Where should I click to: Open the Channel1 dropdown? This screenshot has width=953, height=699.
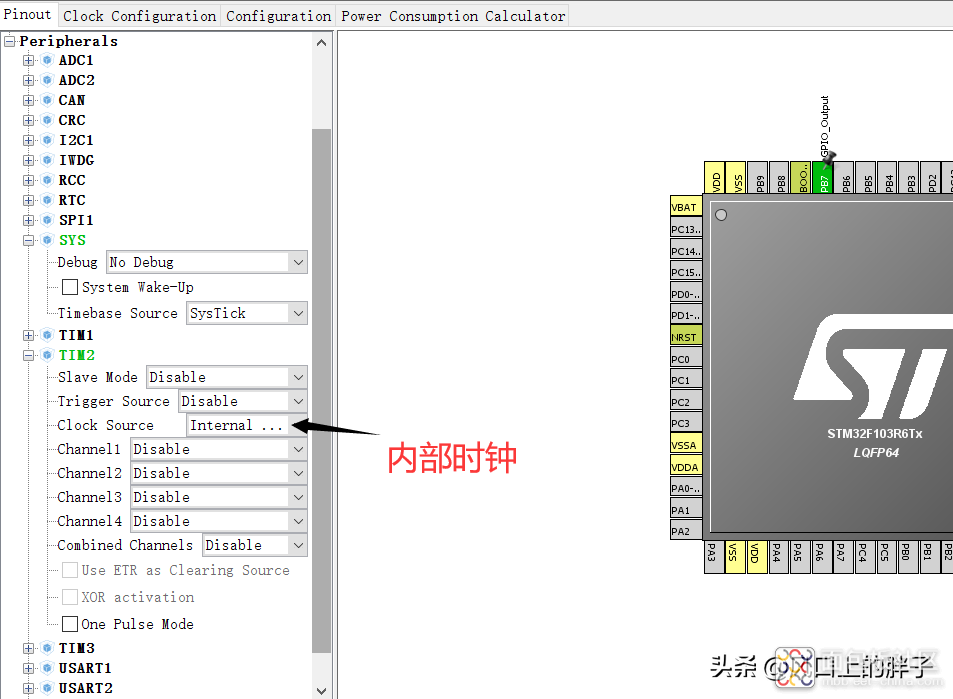click(x=219, y=449)
